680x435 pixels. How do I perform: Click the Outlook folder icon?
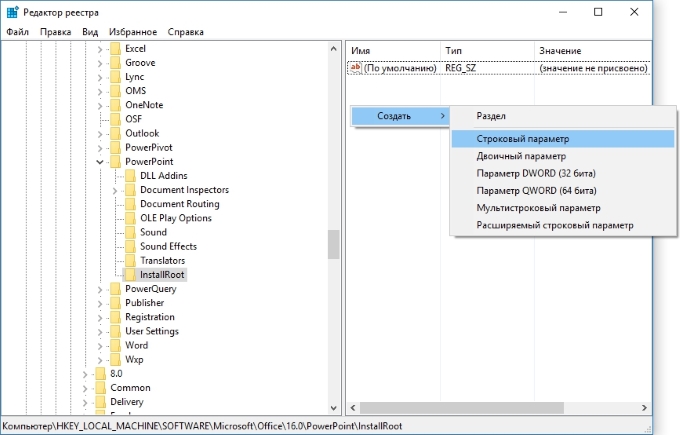(x=115, y=134)
